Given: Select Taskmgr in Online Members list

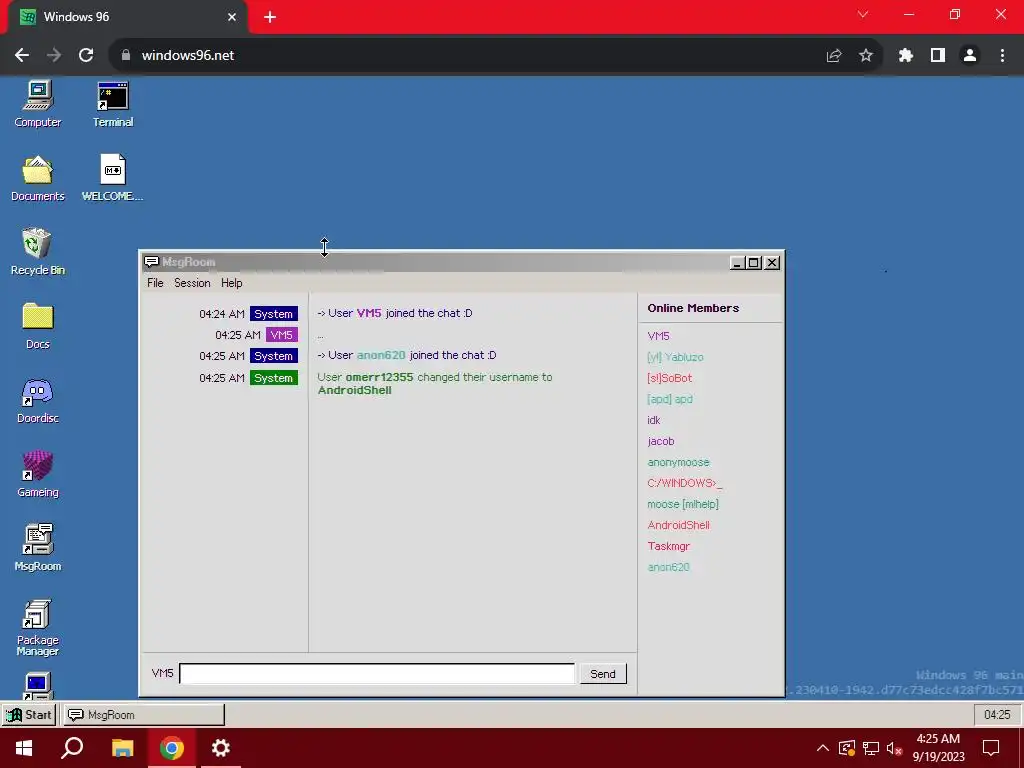Looking at the screenshot, I should 668,546.
